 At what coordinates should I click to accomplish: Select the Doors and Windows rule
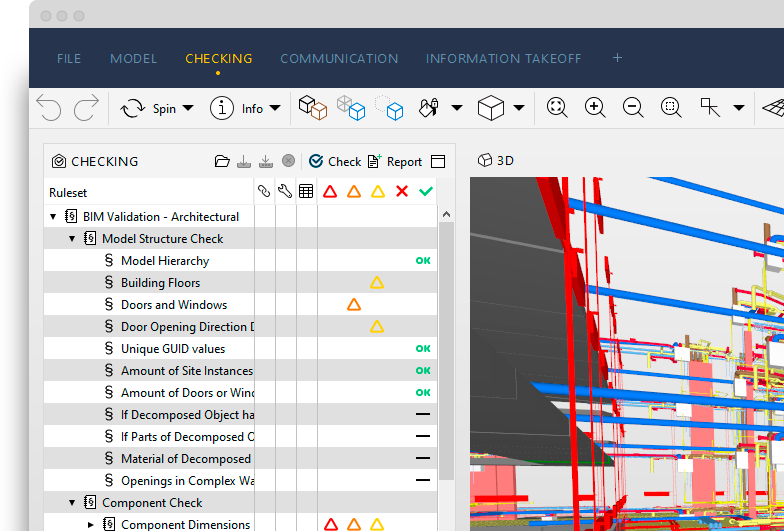pyautogui.click(x=174, y=305)
